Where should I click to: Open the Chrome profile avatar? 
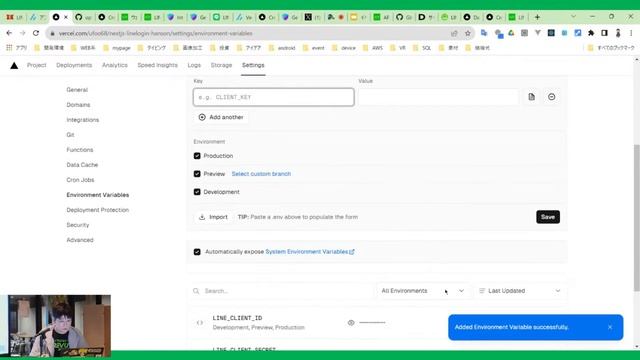click(618, 33)
